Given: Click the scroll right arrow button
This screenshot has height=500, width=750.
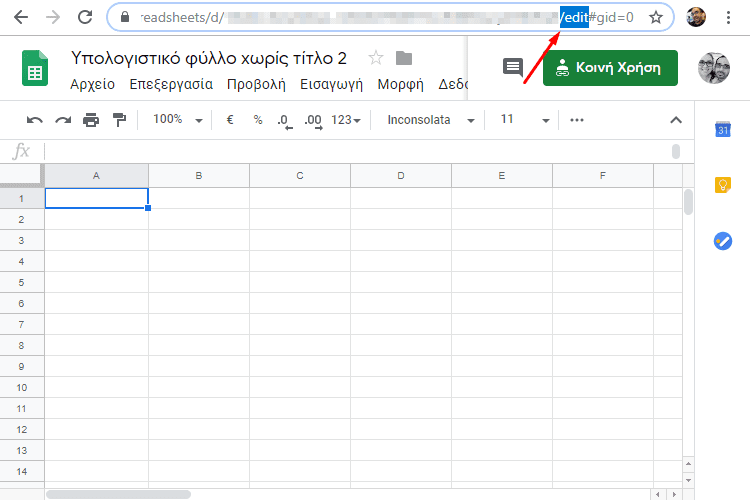Looking at the screenshot, I should 674,494.
